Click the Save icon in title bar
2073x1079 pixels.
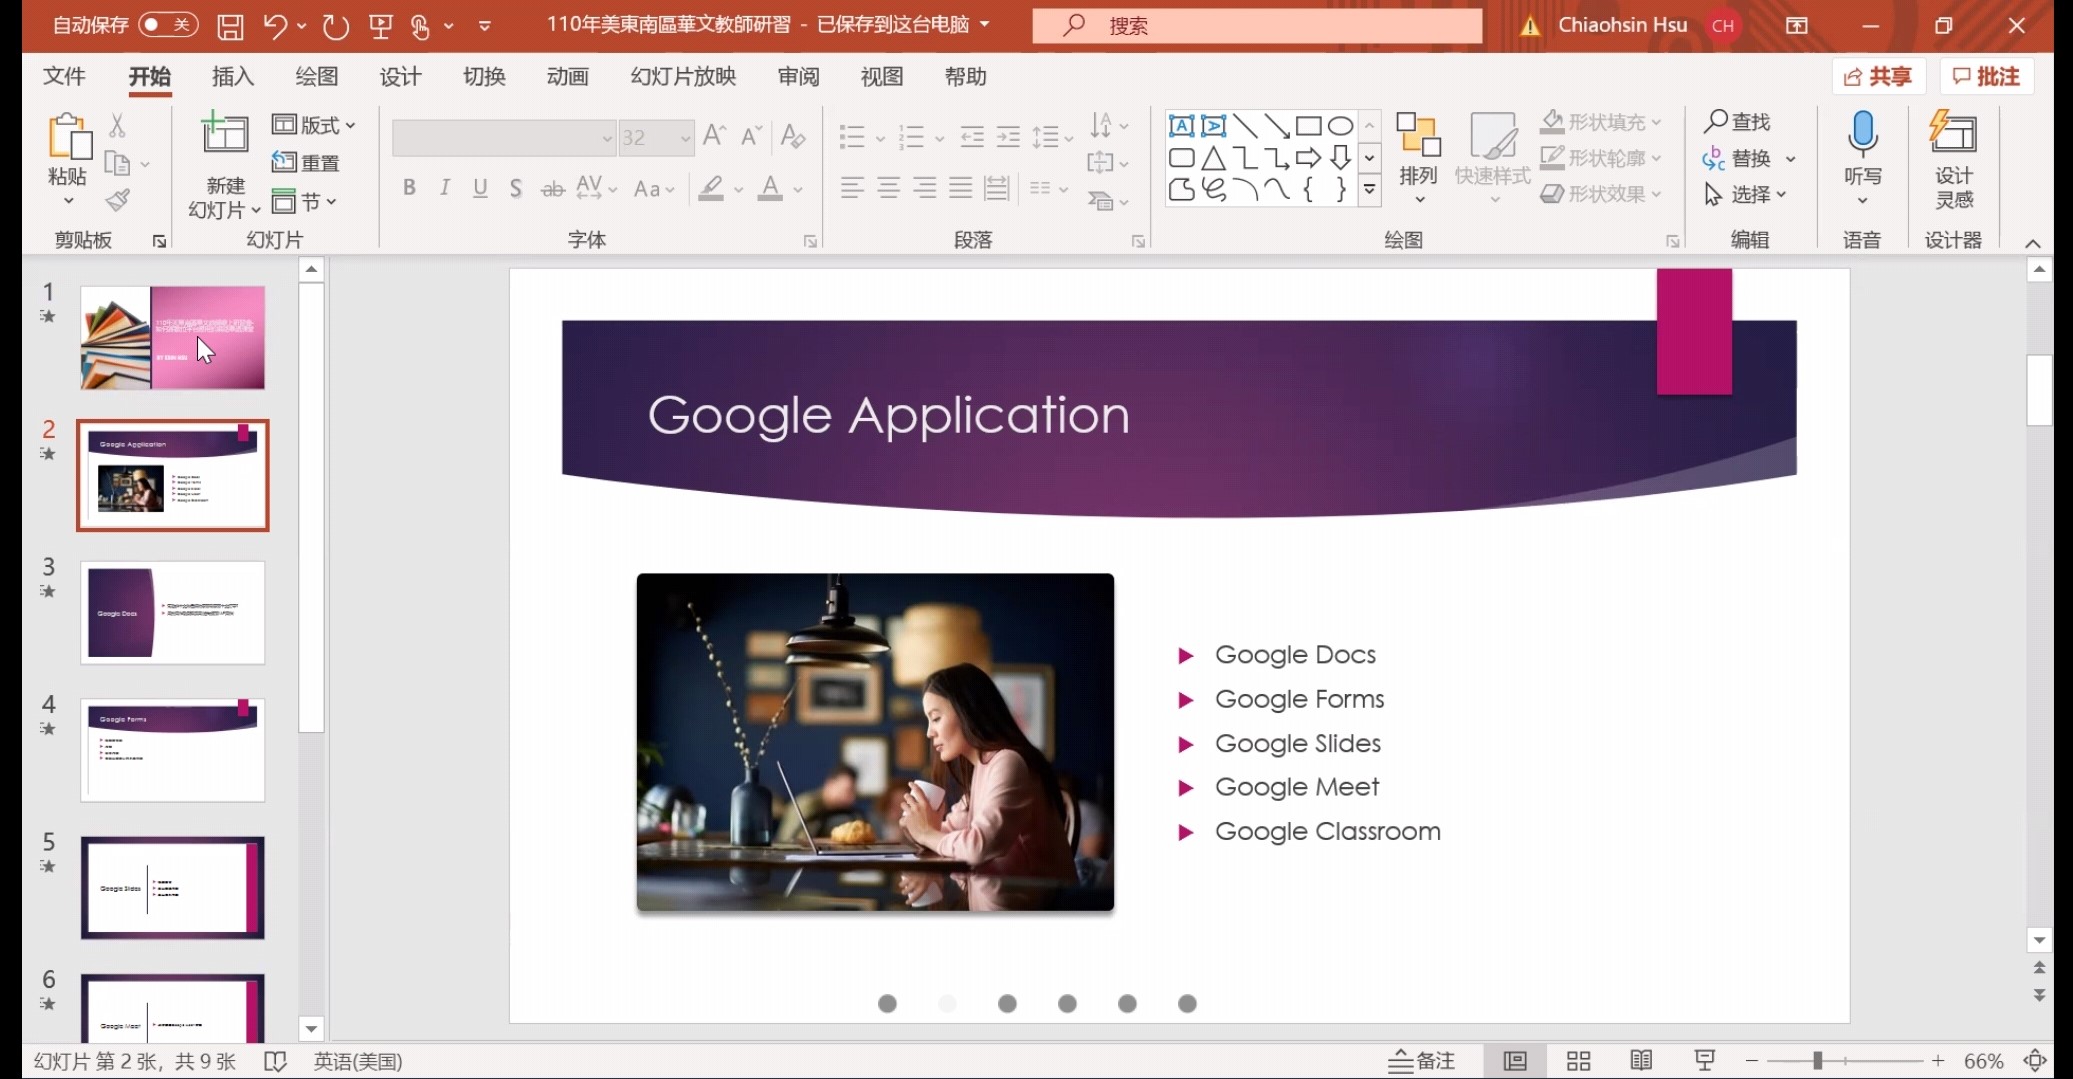click(x=230, y=26)
